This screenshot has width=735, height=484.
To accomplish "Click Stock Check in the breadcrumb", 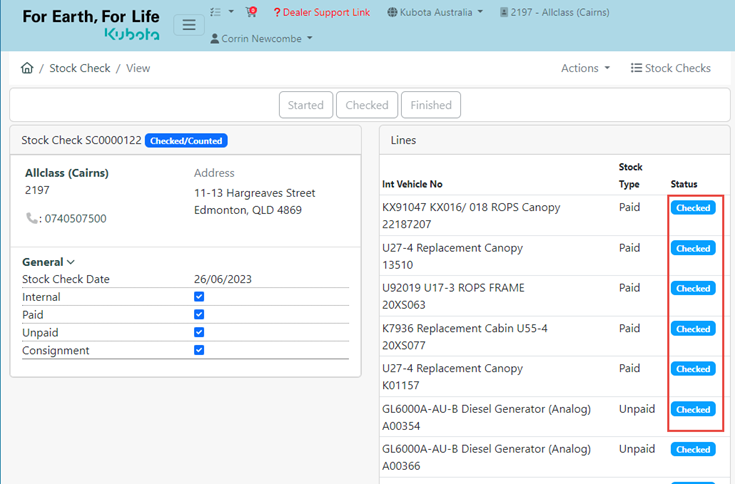I will (x=80, y=68).
